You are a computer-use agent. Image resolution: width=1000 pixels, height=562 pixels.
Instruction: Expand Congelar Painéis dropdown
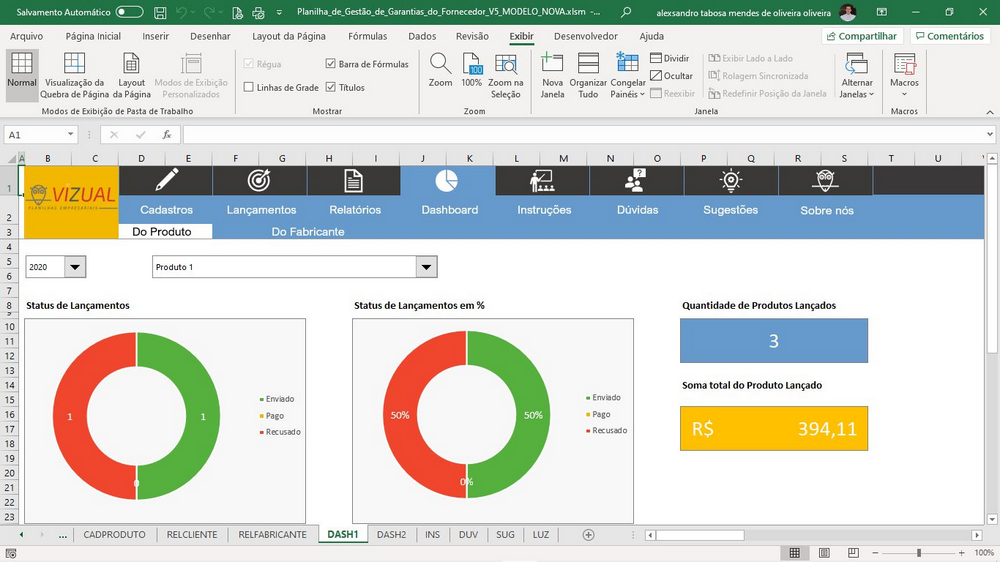tap(628, 77)
